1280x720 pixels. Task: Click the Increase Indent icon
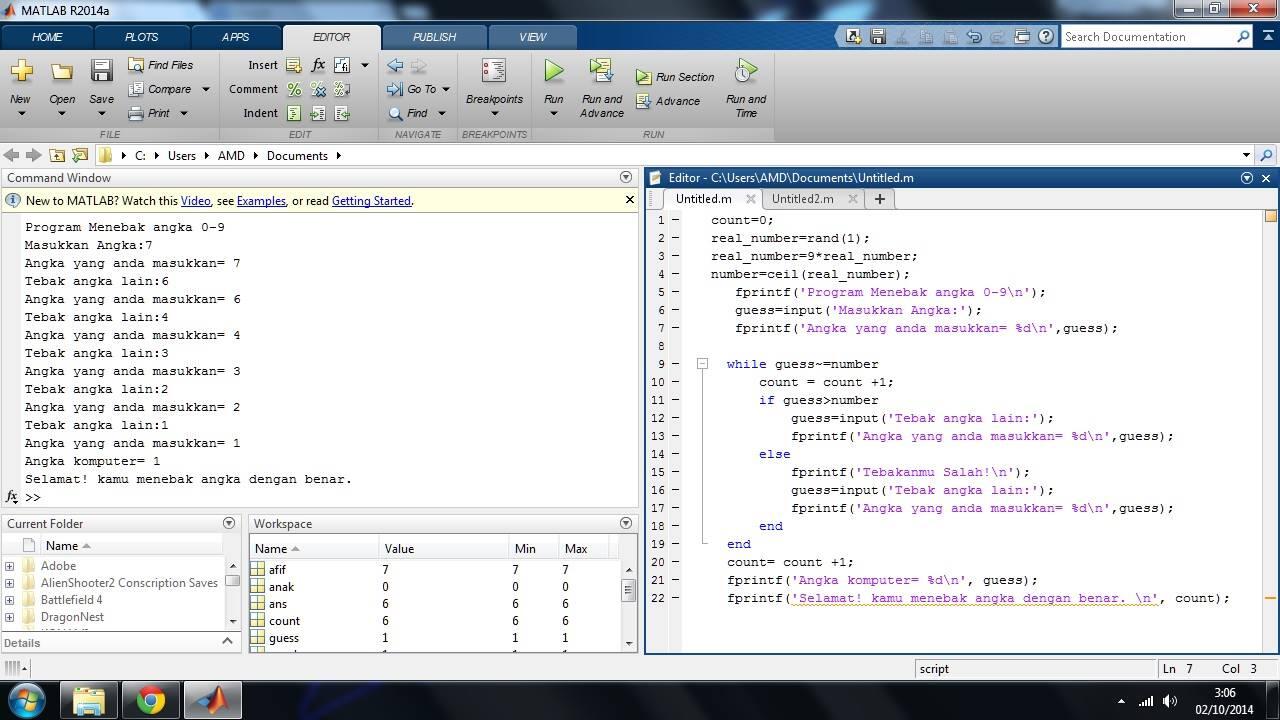coord(318,113)
